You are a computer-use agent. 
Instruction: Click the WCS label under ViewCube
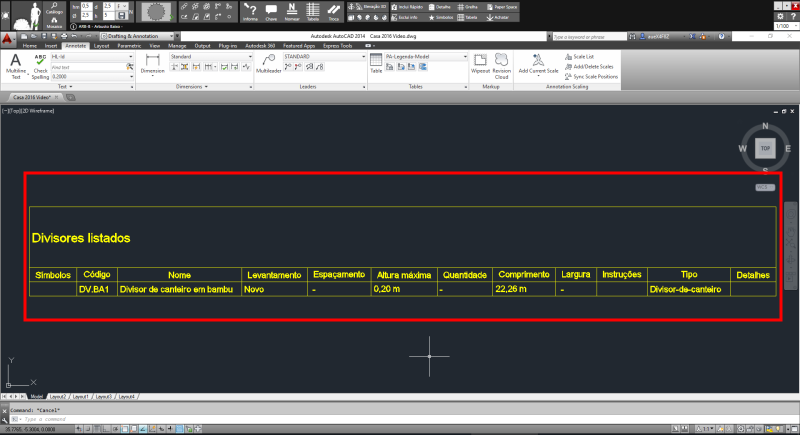coord(765,187)
